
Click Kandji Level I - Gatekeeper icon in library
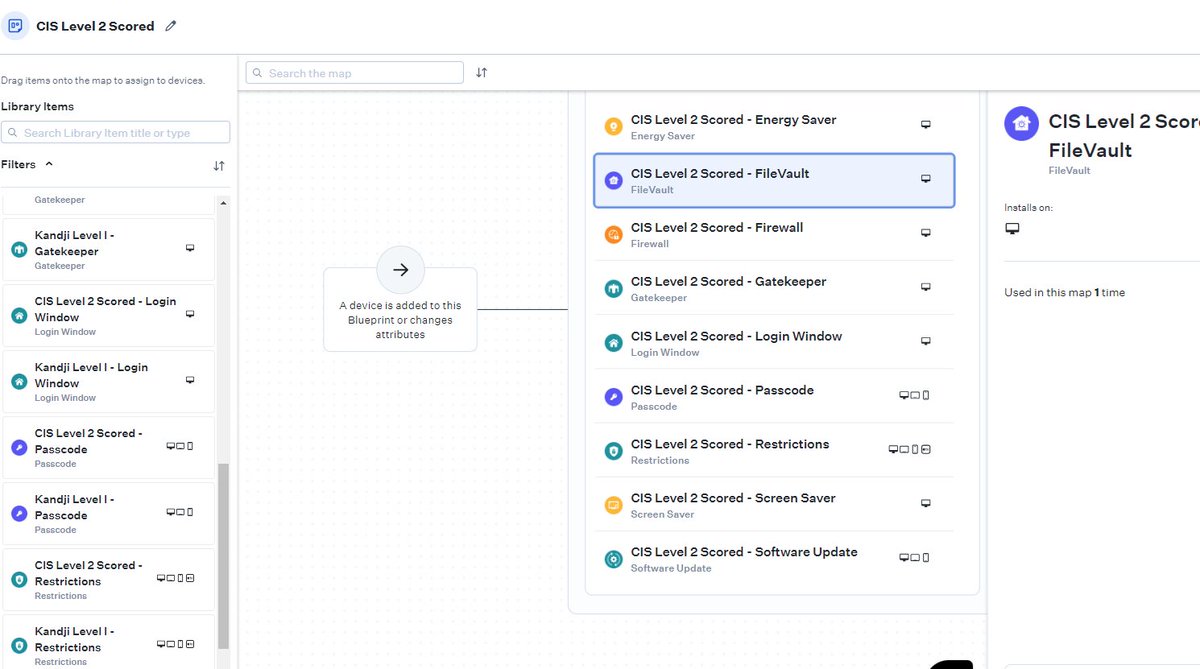coord(18,250)
